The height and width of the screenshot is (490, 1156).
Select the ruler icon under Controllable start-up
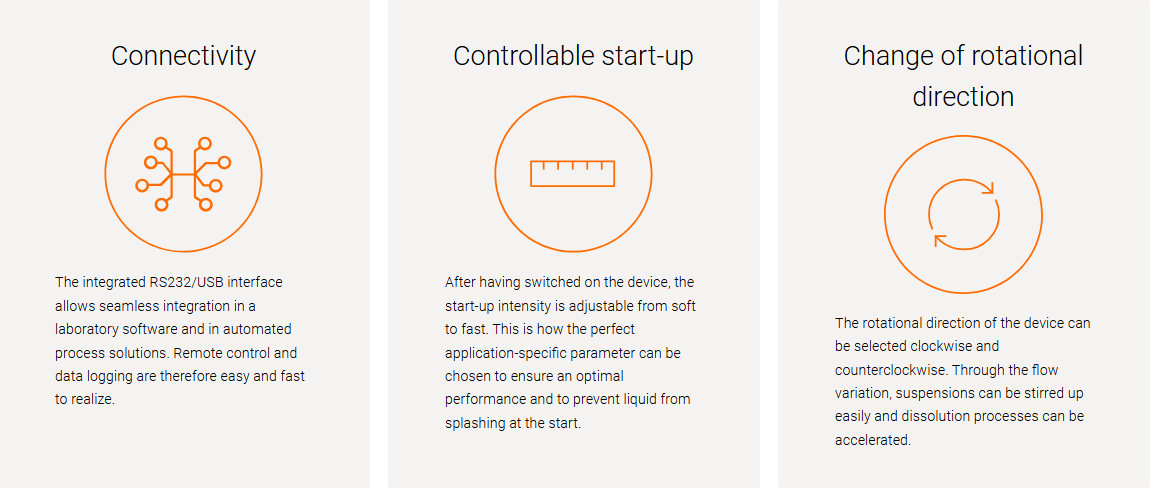[x=573, y=175]
